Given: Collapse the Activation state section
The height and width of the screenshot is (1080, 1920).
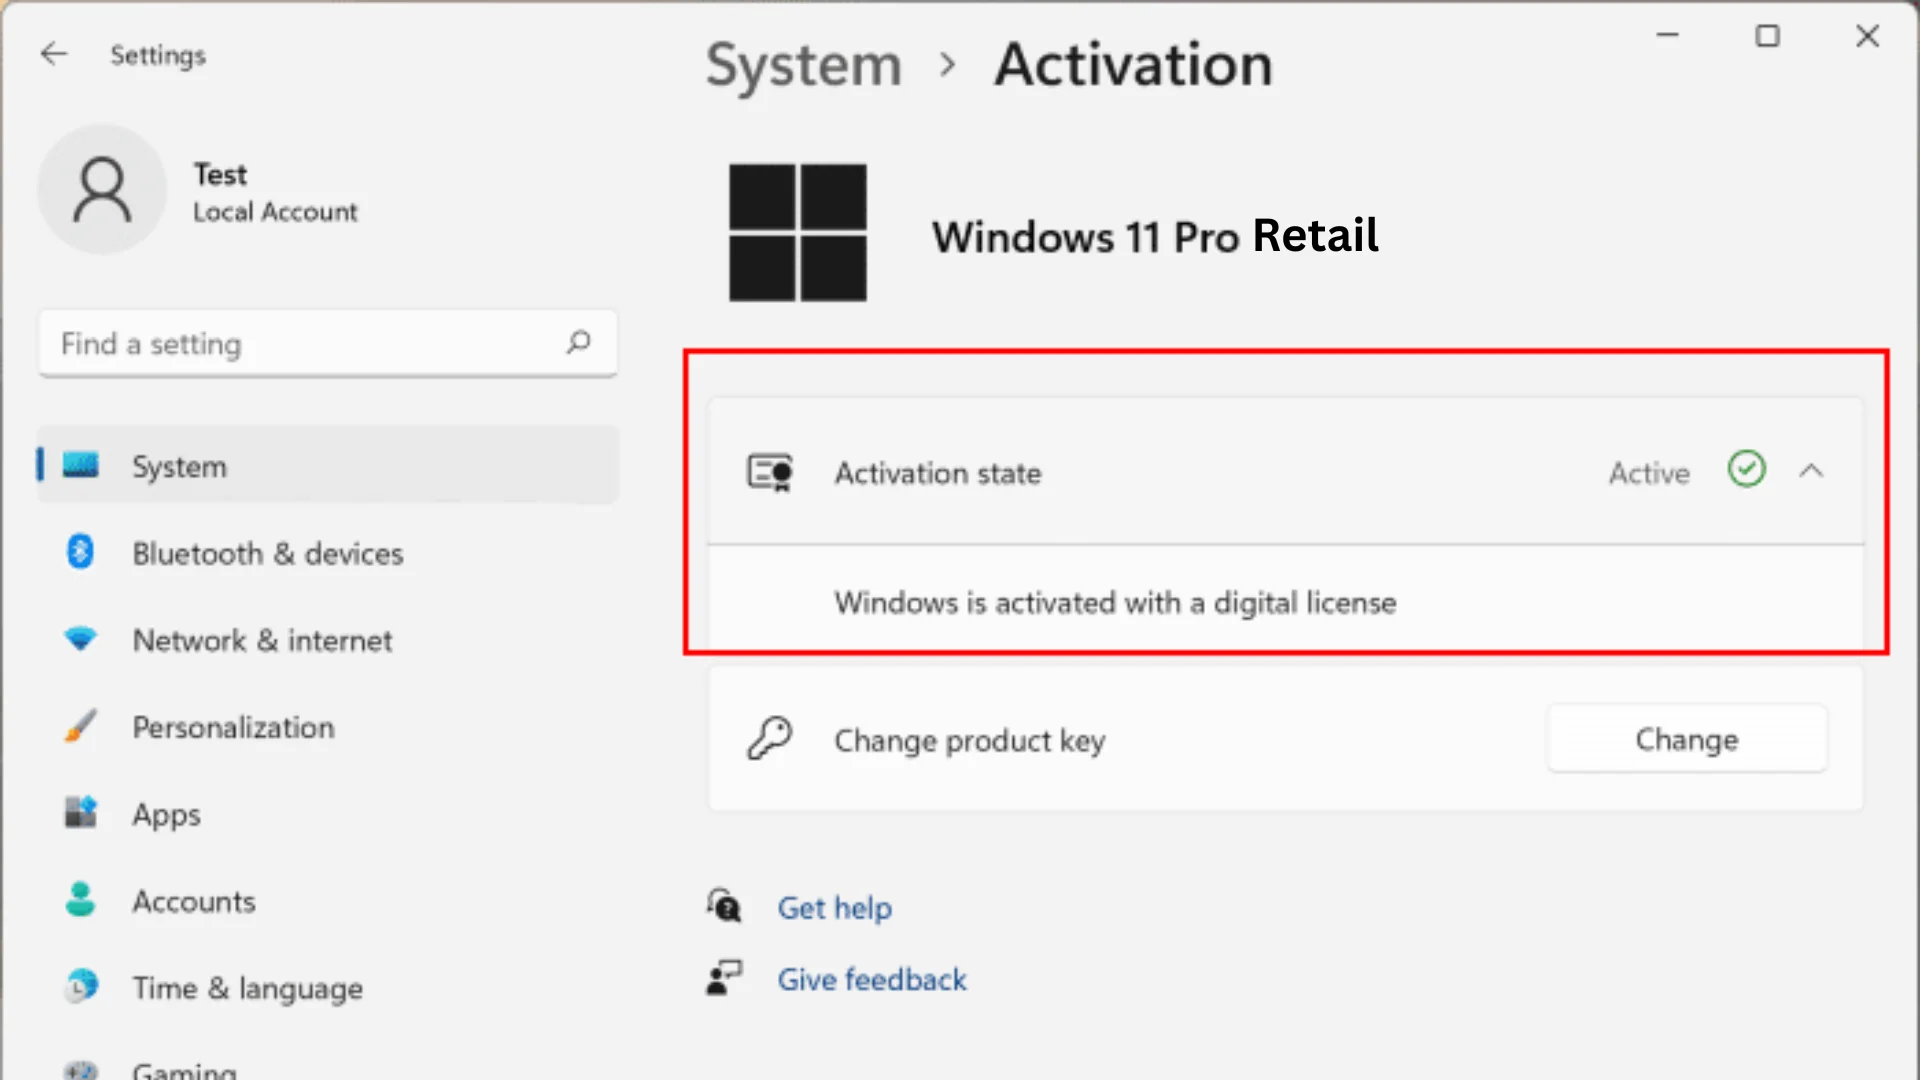Looking at the screenshot, I should pos(1812,471).
